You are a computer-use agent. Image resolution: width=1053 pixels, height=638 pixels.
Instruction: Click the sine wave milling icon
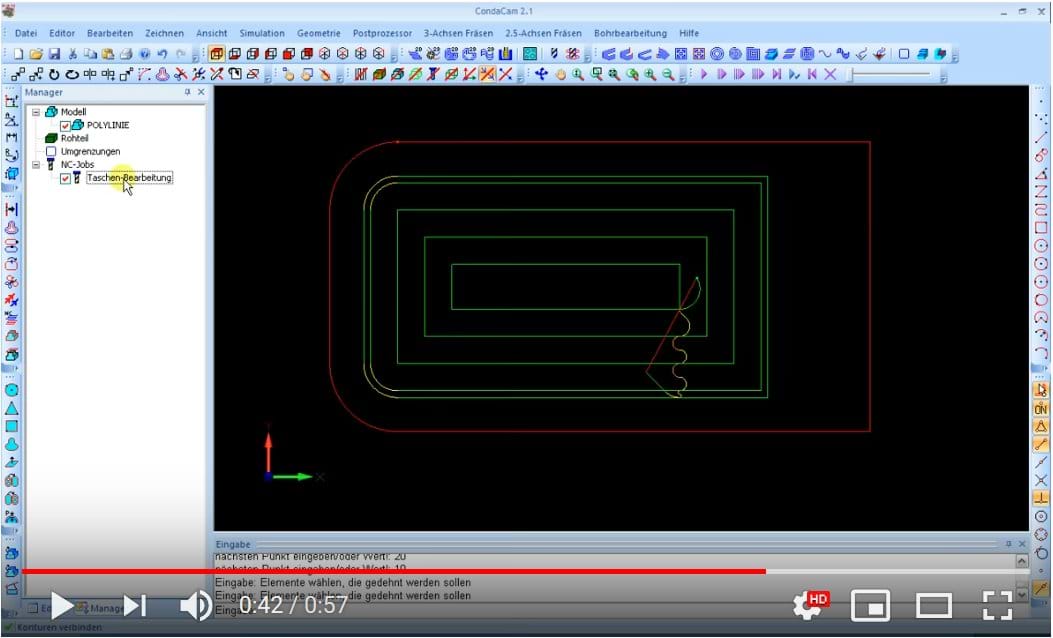[x=825, y=54]
